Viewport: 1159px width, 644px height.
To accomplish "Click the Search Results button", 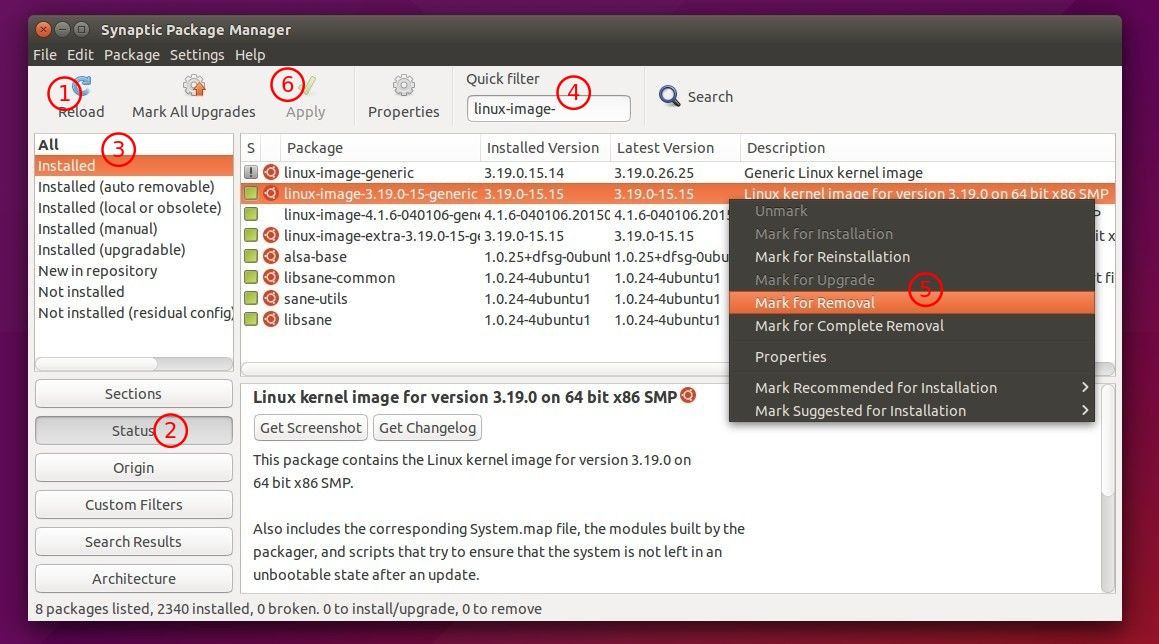I will pos(133,541).
